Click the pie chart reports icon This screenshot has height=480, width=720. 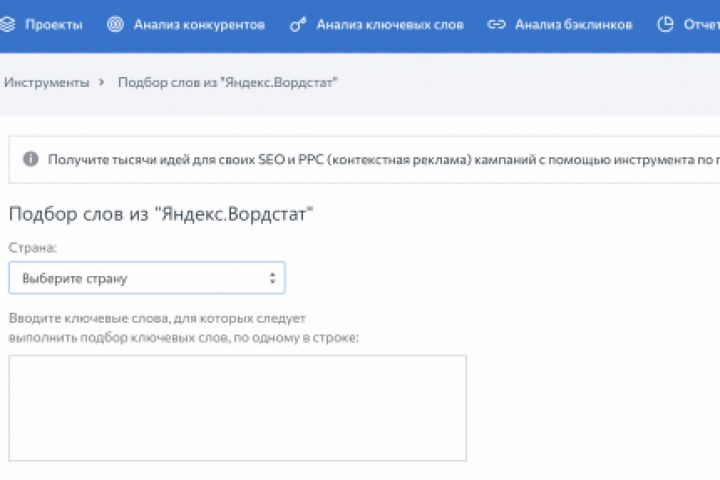[x=665, y=24]
